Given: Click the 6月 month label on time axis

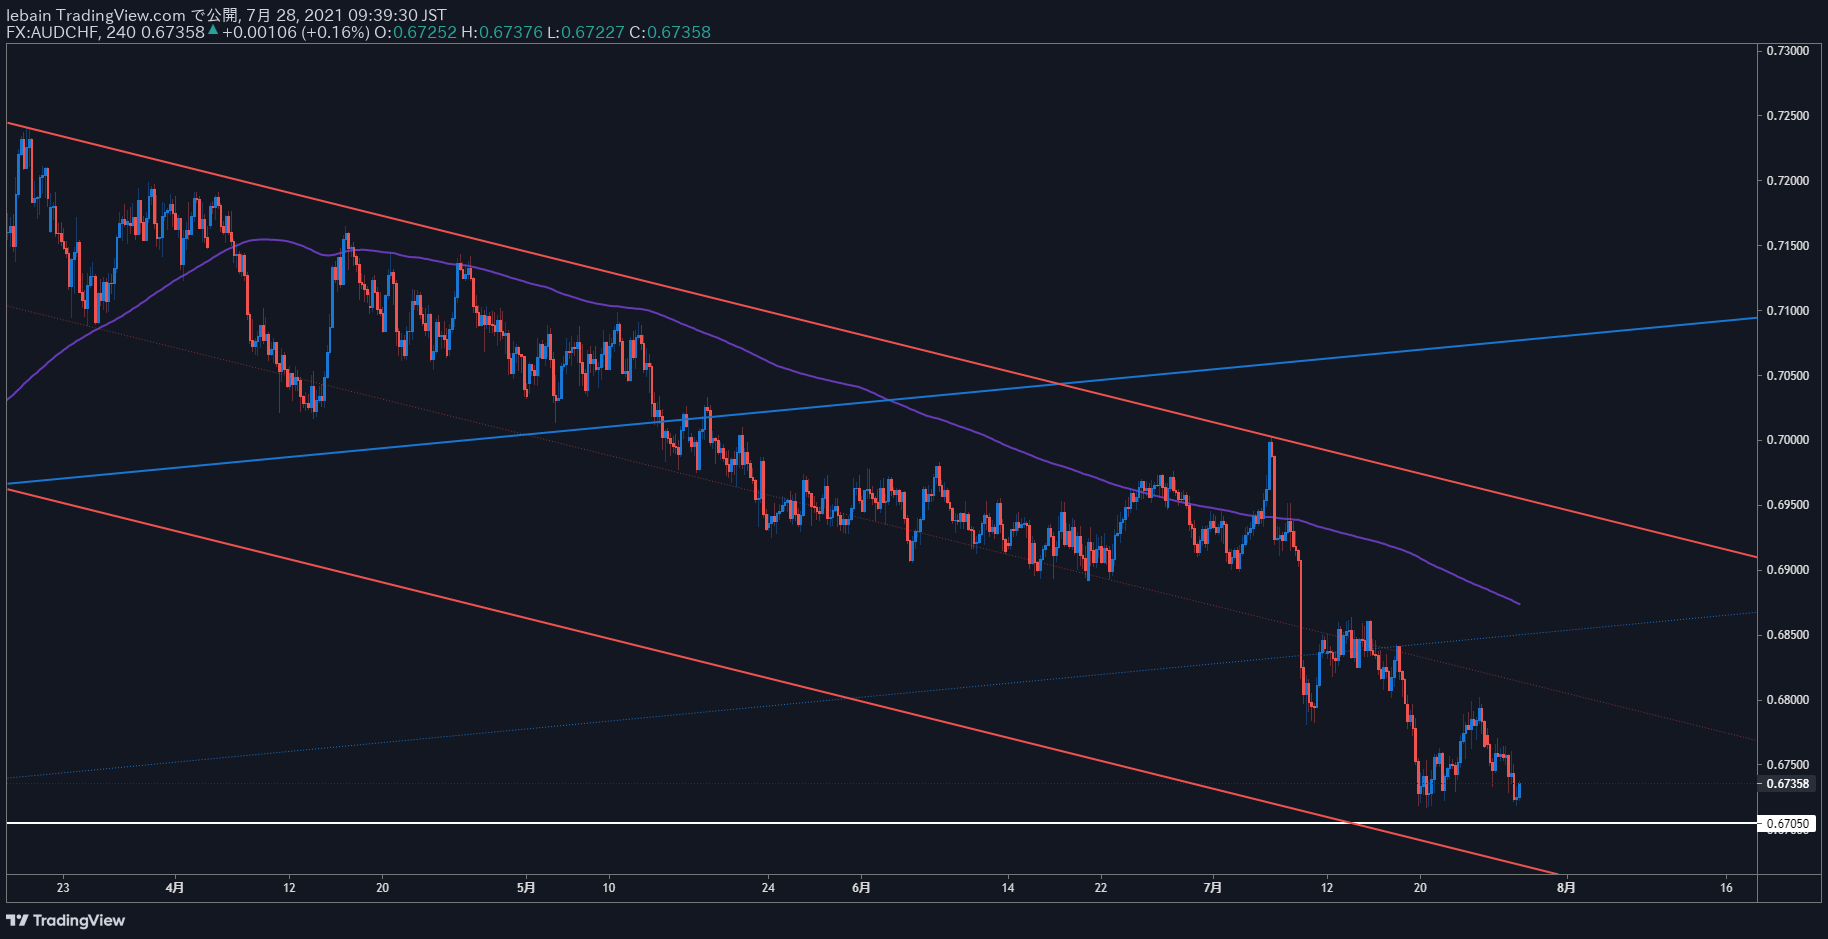Looking at the screenshot, I should [x=861, y=887].
